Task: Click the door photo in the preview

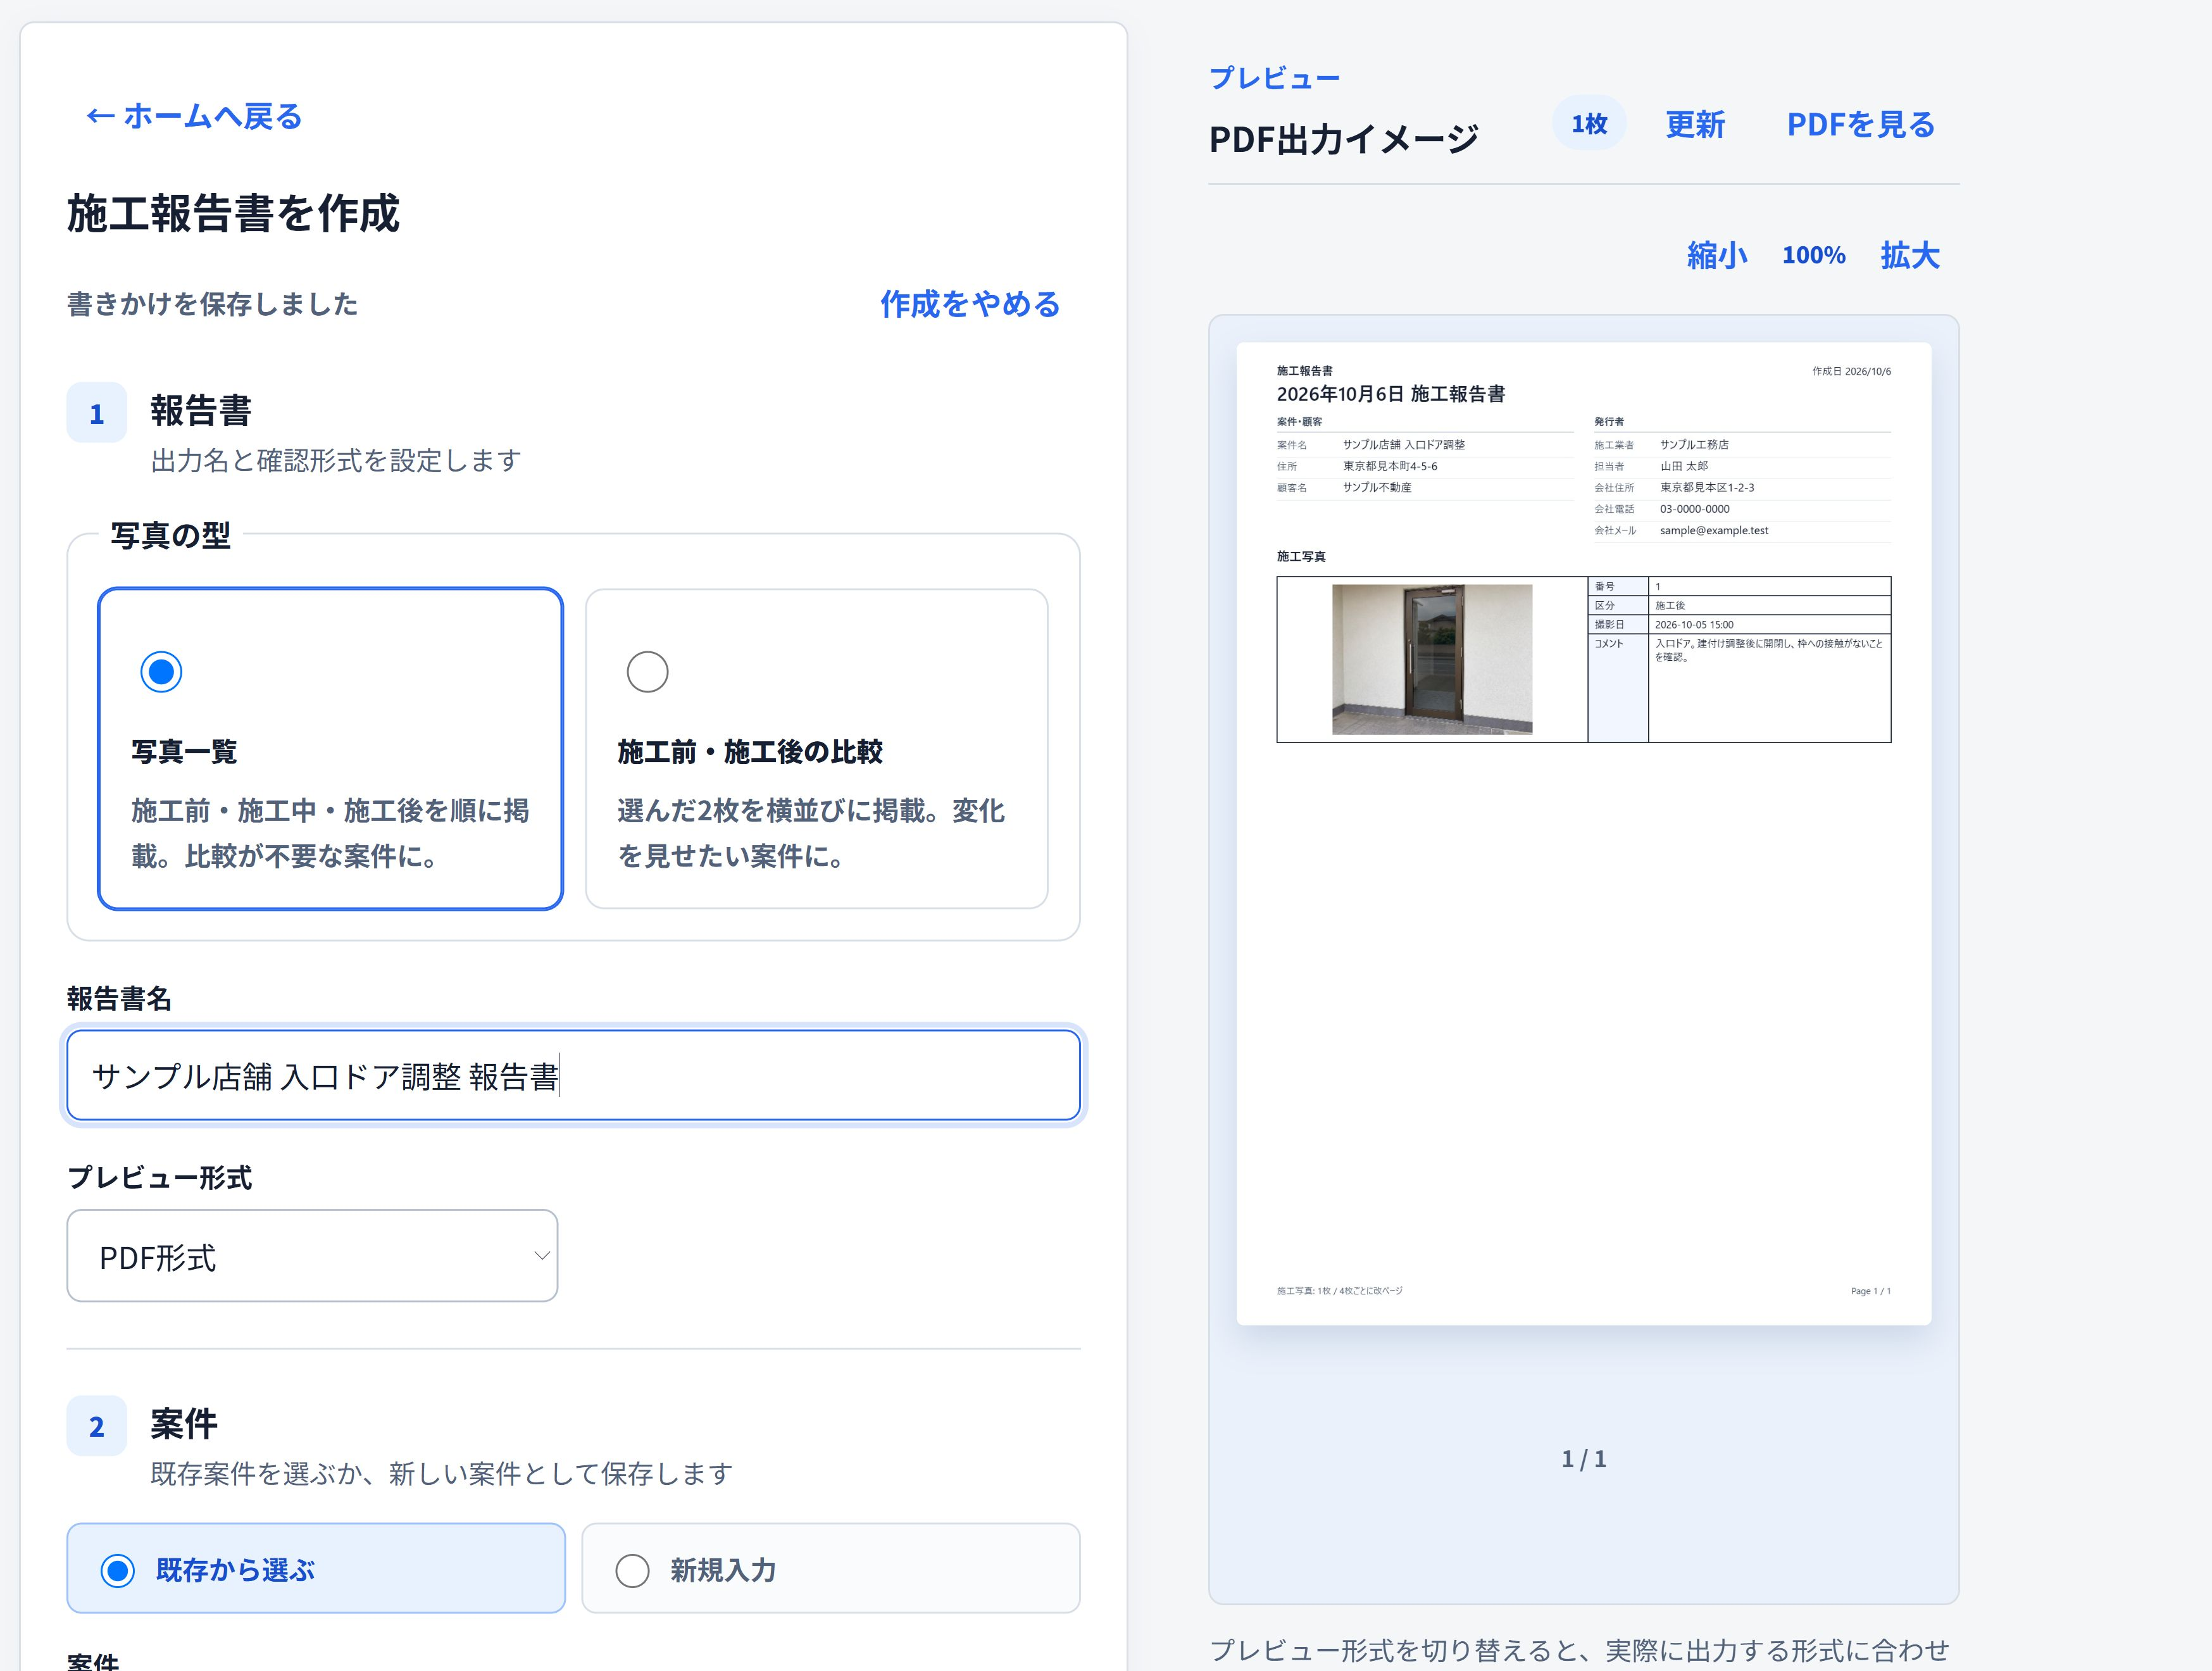Action: (1432, 659)
